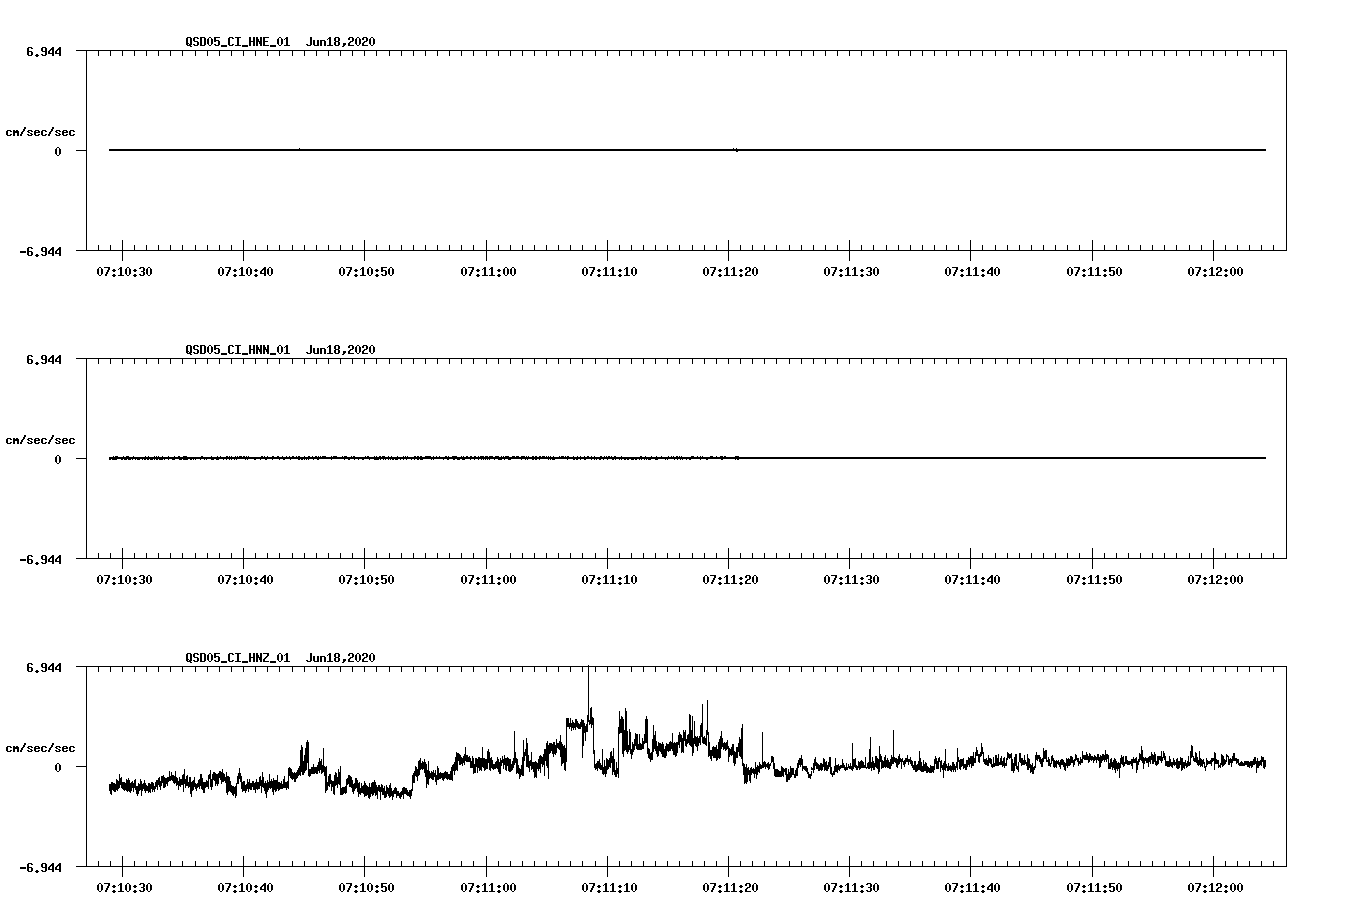Click 07:10:50 time label under HNZ plot

(366, 888)
